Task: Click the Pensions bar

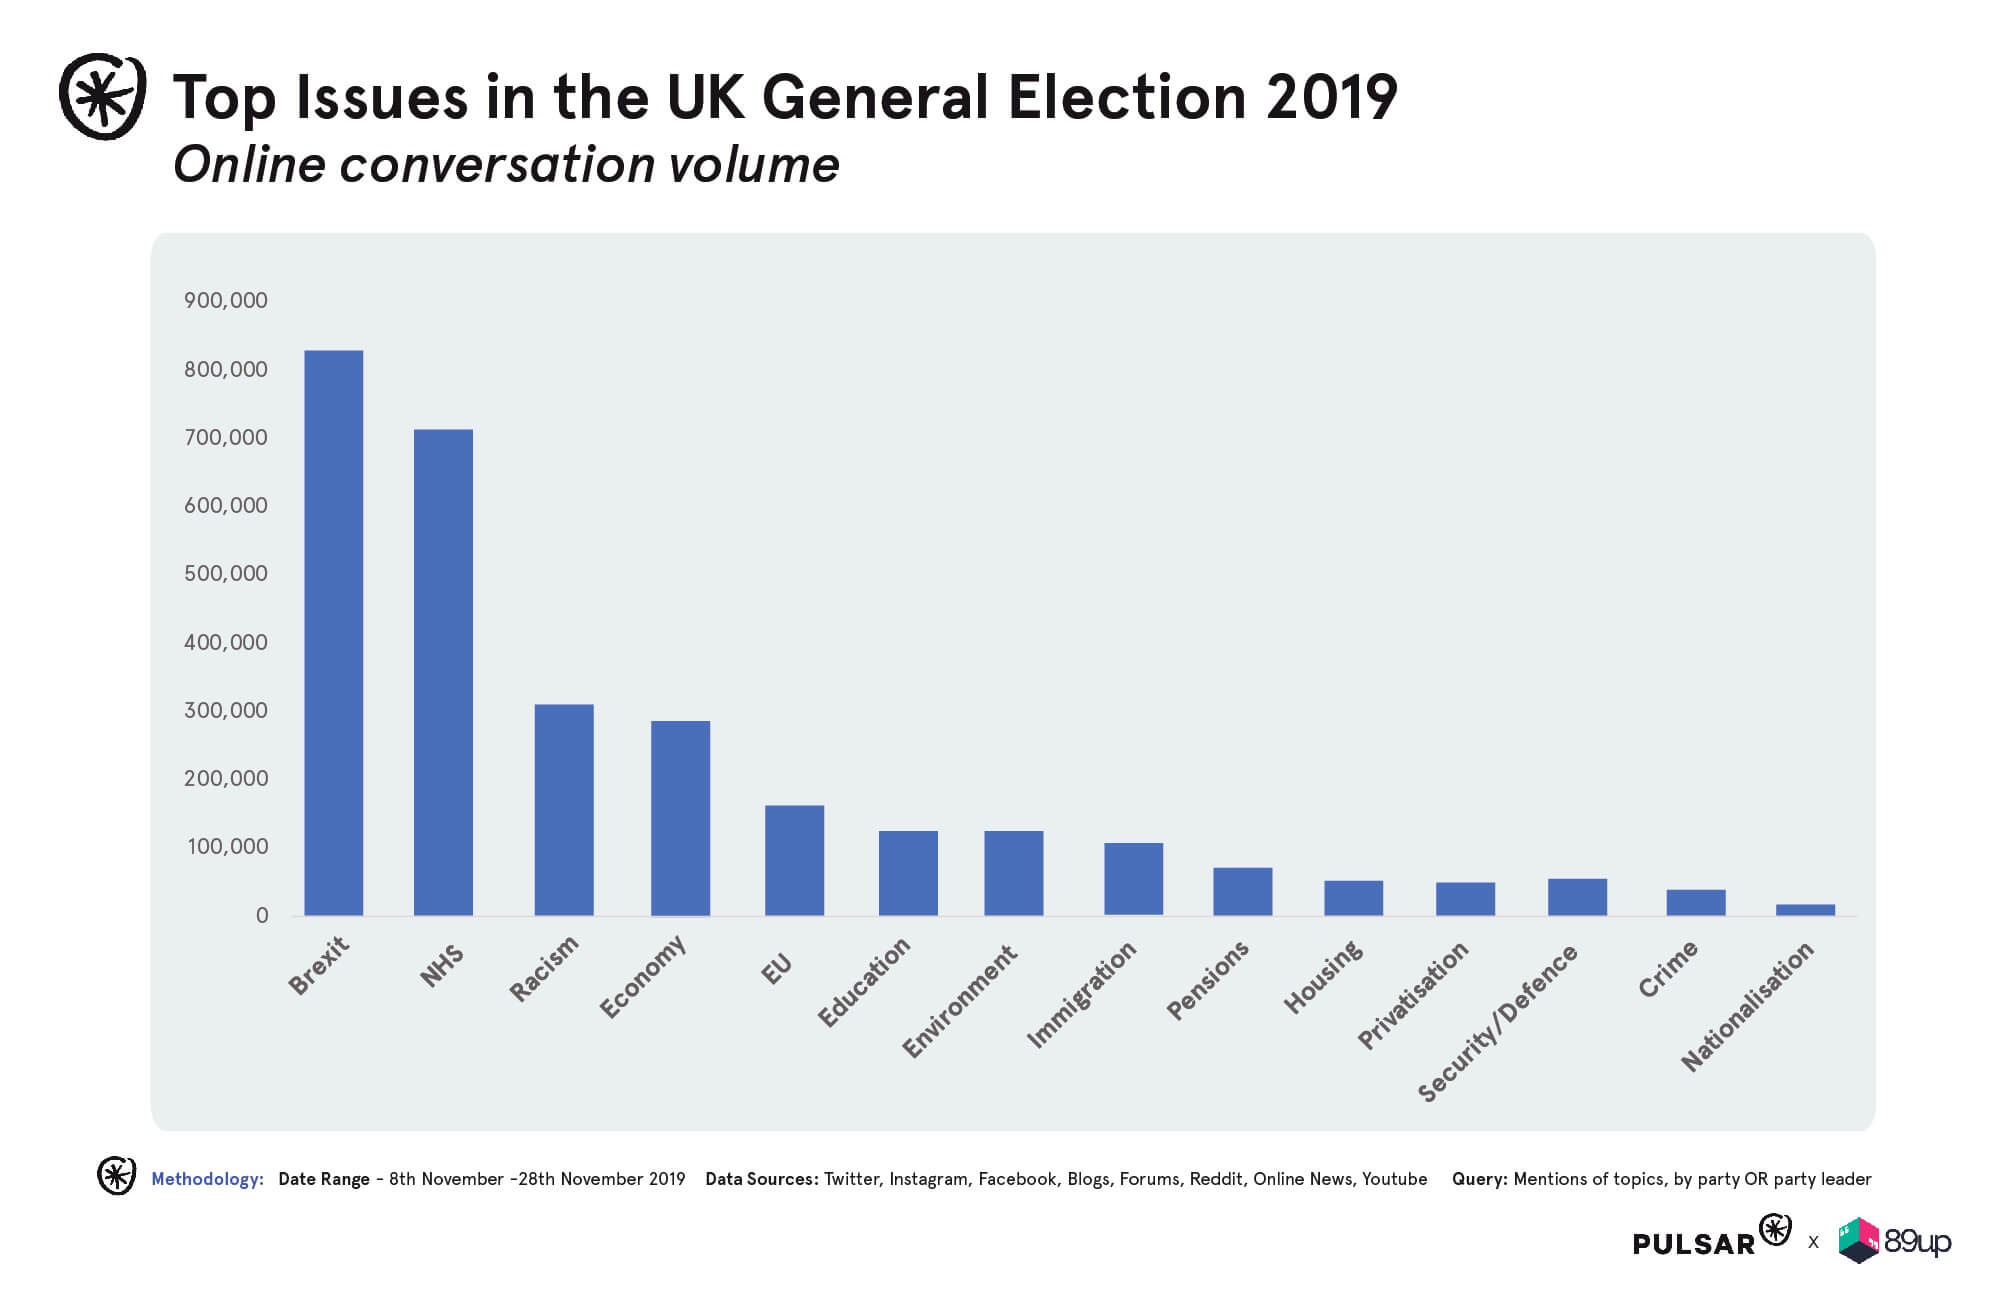Action: pos(1242,891)
